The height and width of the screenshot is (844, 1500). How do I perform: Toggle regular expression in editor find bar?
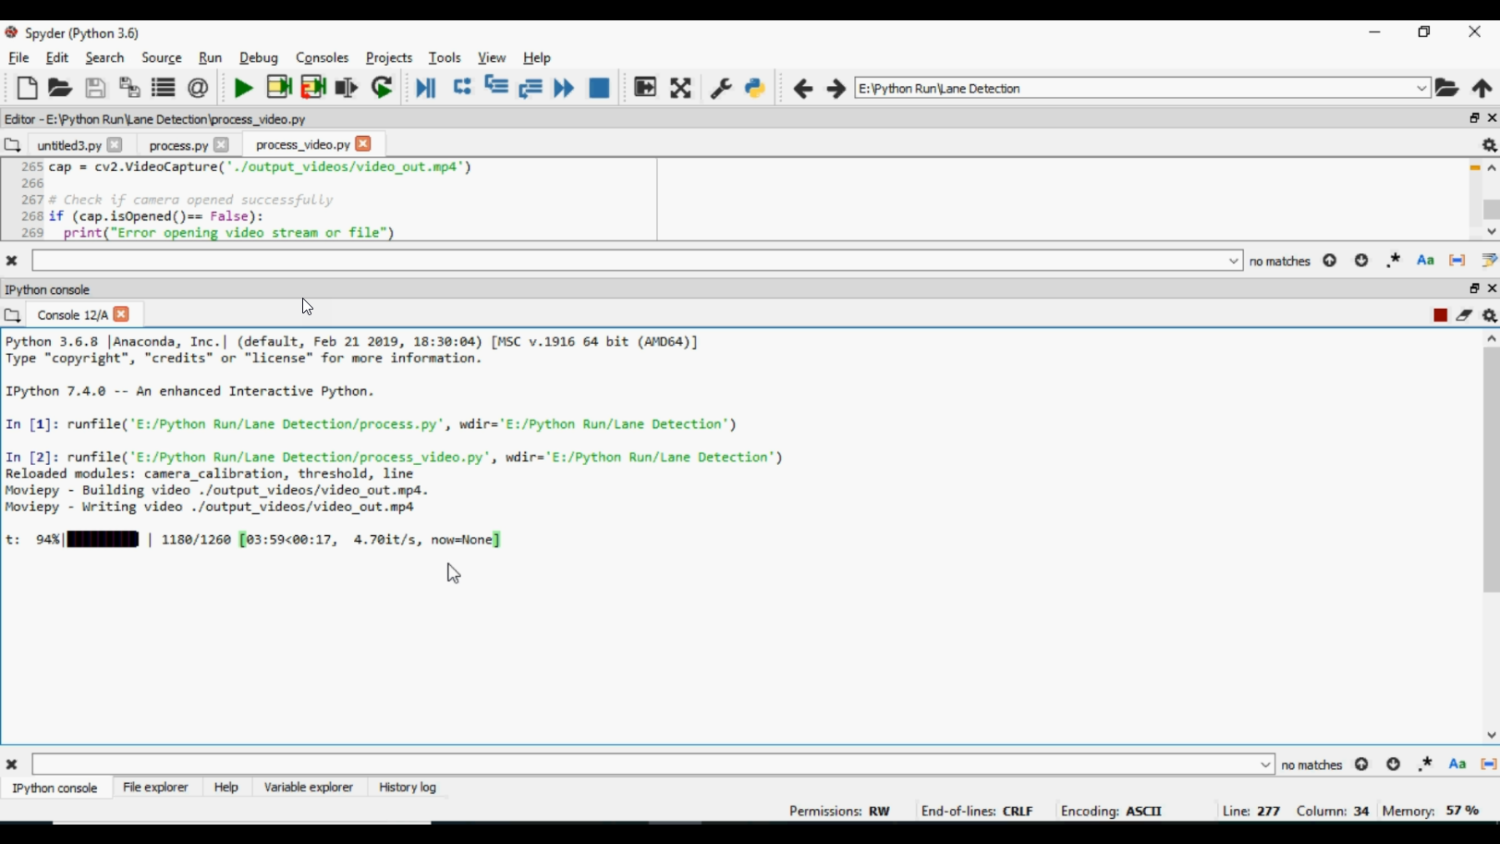tap(1393, 261)
